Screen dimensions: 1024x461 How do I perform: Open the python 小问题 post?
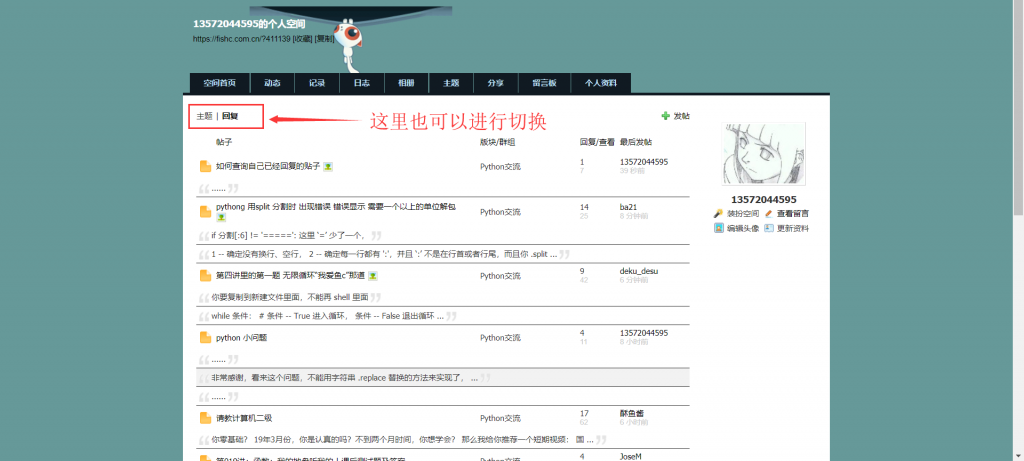pyautogui.click(x=241, y=338)
